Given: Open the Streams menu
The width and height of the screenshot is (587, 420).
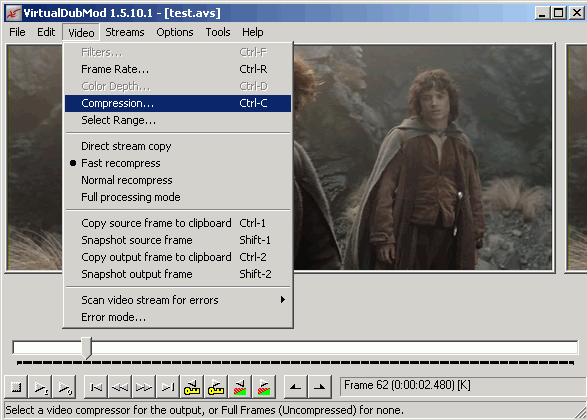Looking at the screenshot, I should pyautogui.click(x=125, y=32).
